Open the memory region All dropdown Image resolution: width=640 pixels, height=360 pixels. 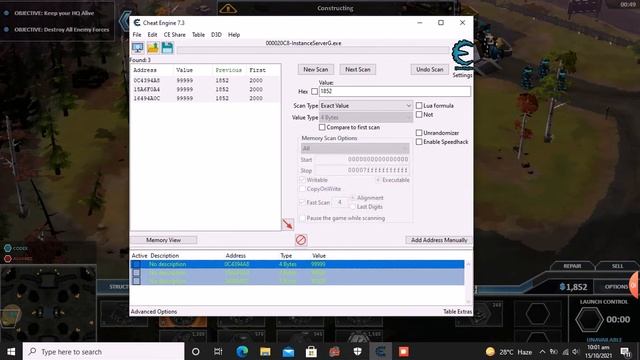tap(355, 148)
